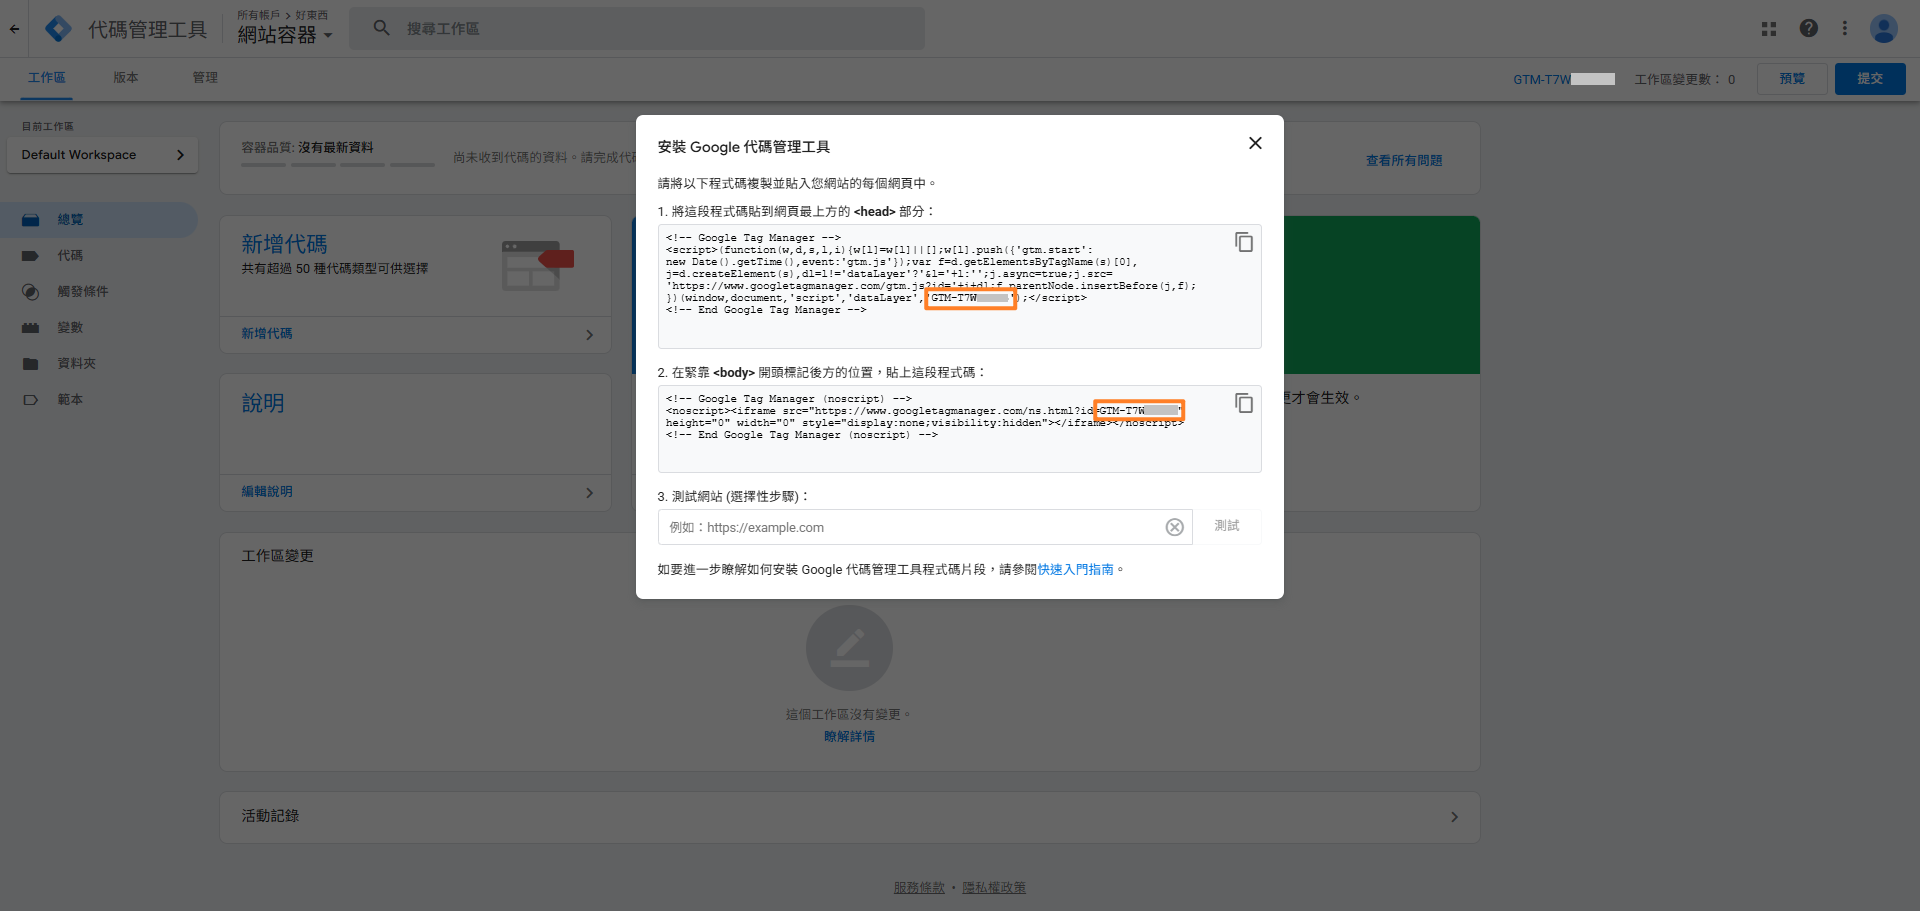This screenshot has width=1920, height=911.
Task: Click the 代碼 tags sidebar icon
Action: 30,256
